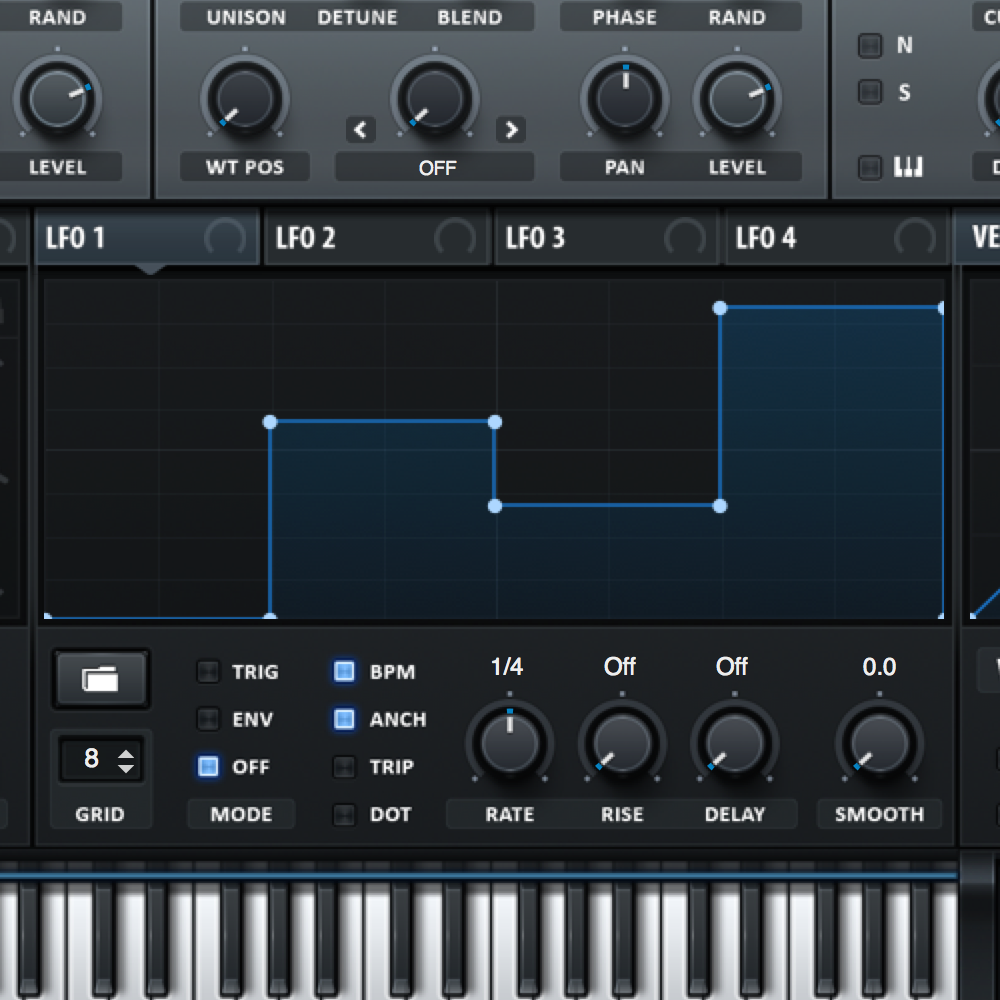Open the warp mode OFF dropdown

tap(435, 168)
